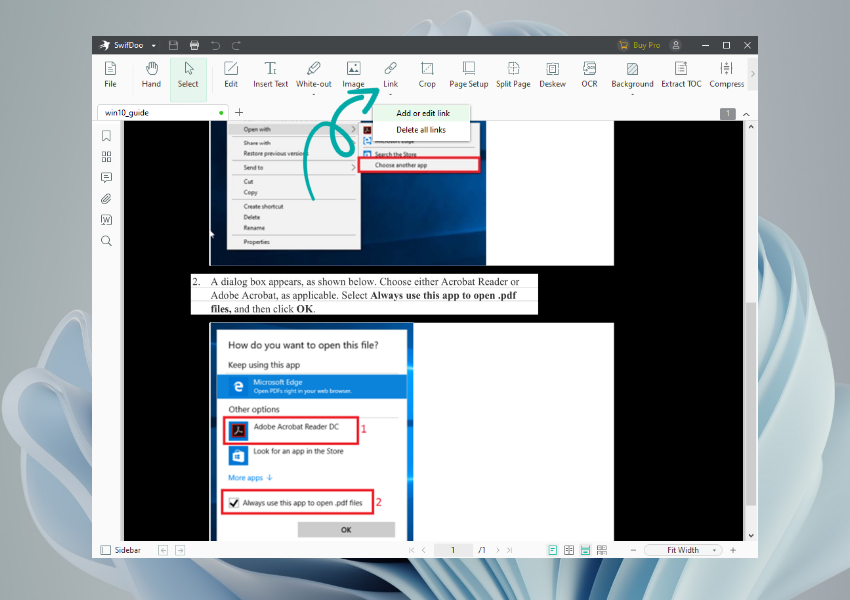Toggle the Sidebar in status bar
The image size is (850, 600).
click(x=120, y=550)
